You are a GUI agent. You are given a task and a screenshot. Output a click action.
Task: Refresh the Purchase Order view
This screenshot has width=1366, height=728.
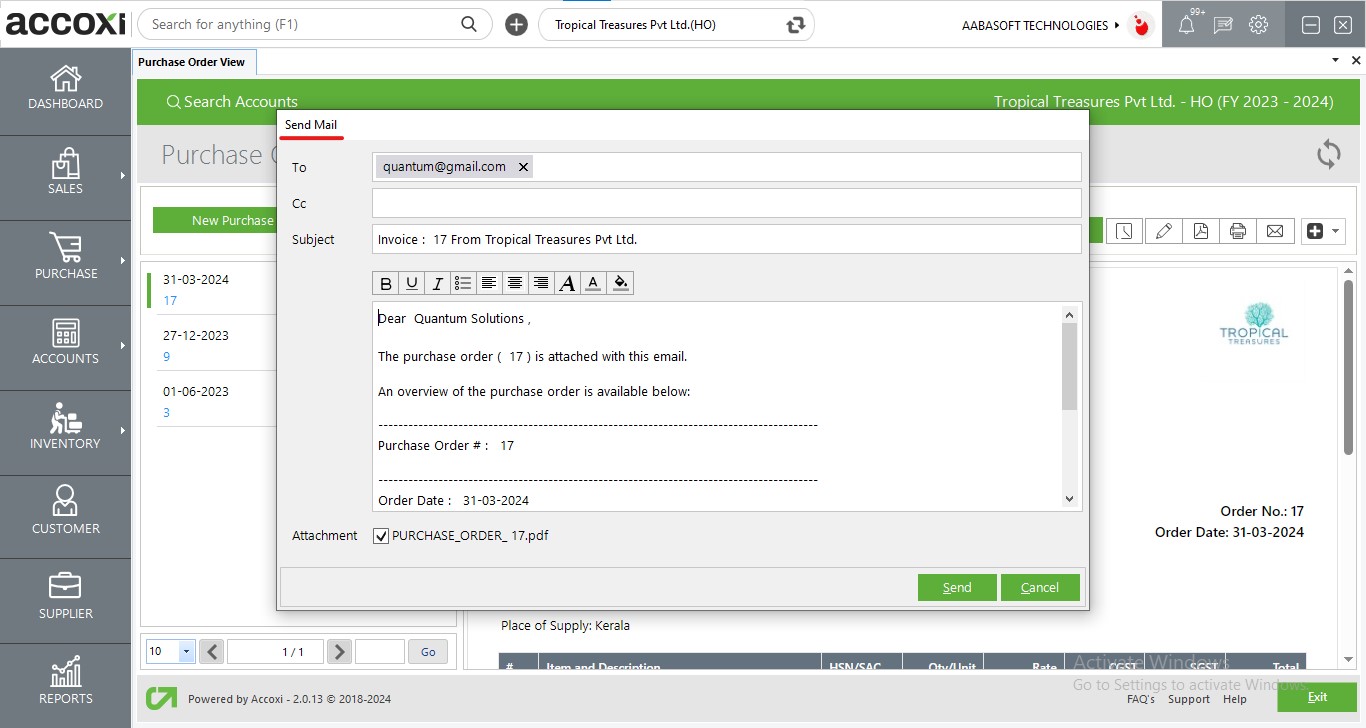(x=1328, y=154)
